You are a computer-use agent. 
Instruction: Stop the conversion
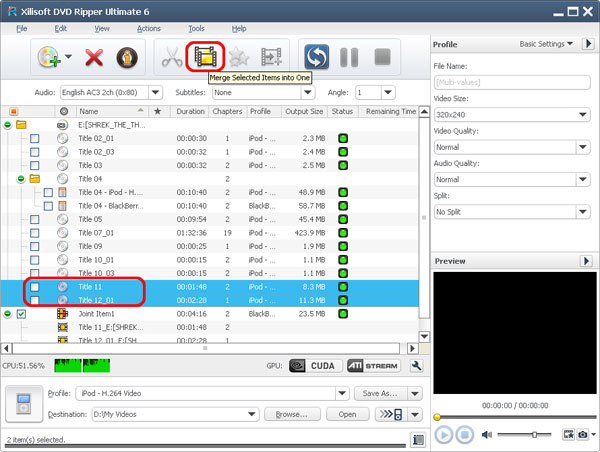pos(382,57)
